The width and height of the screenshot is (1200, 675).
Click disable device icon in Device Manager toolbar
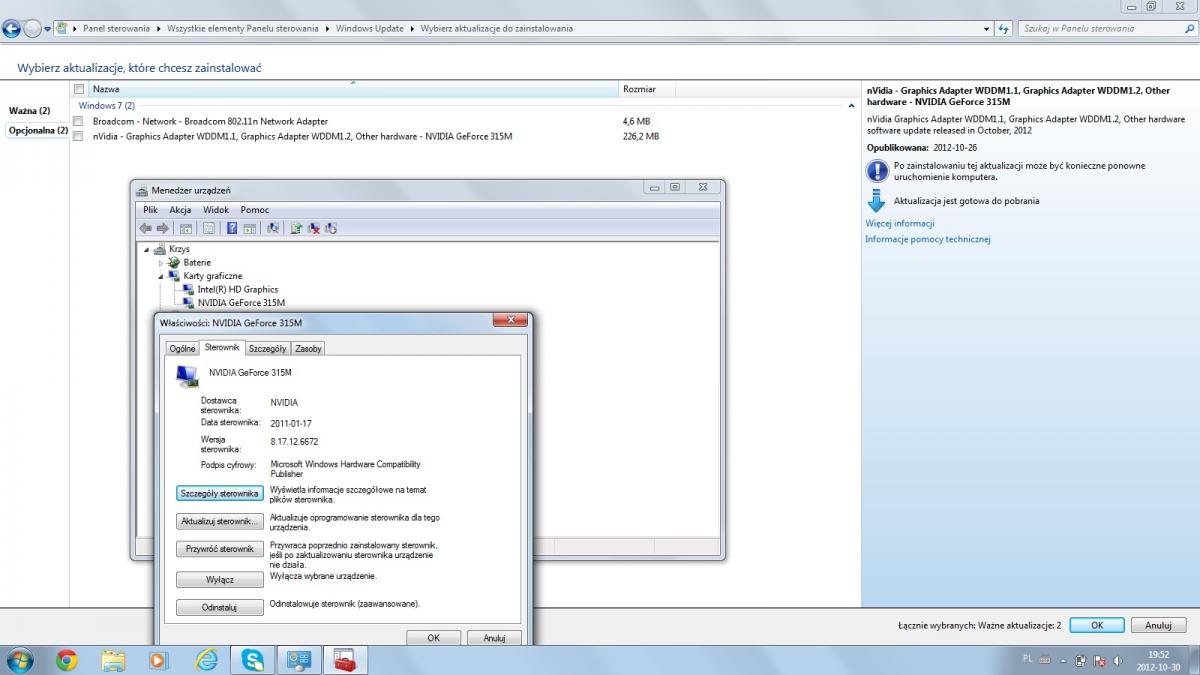(x=331, y=229)
